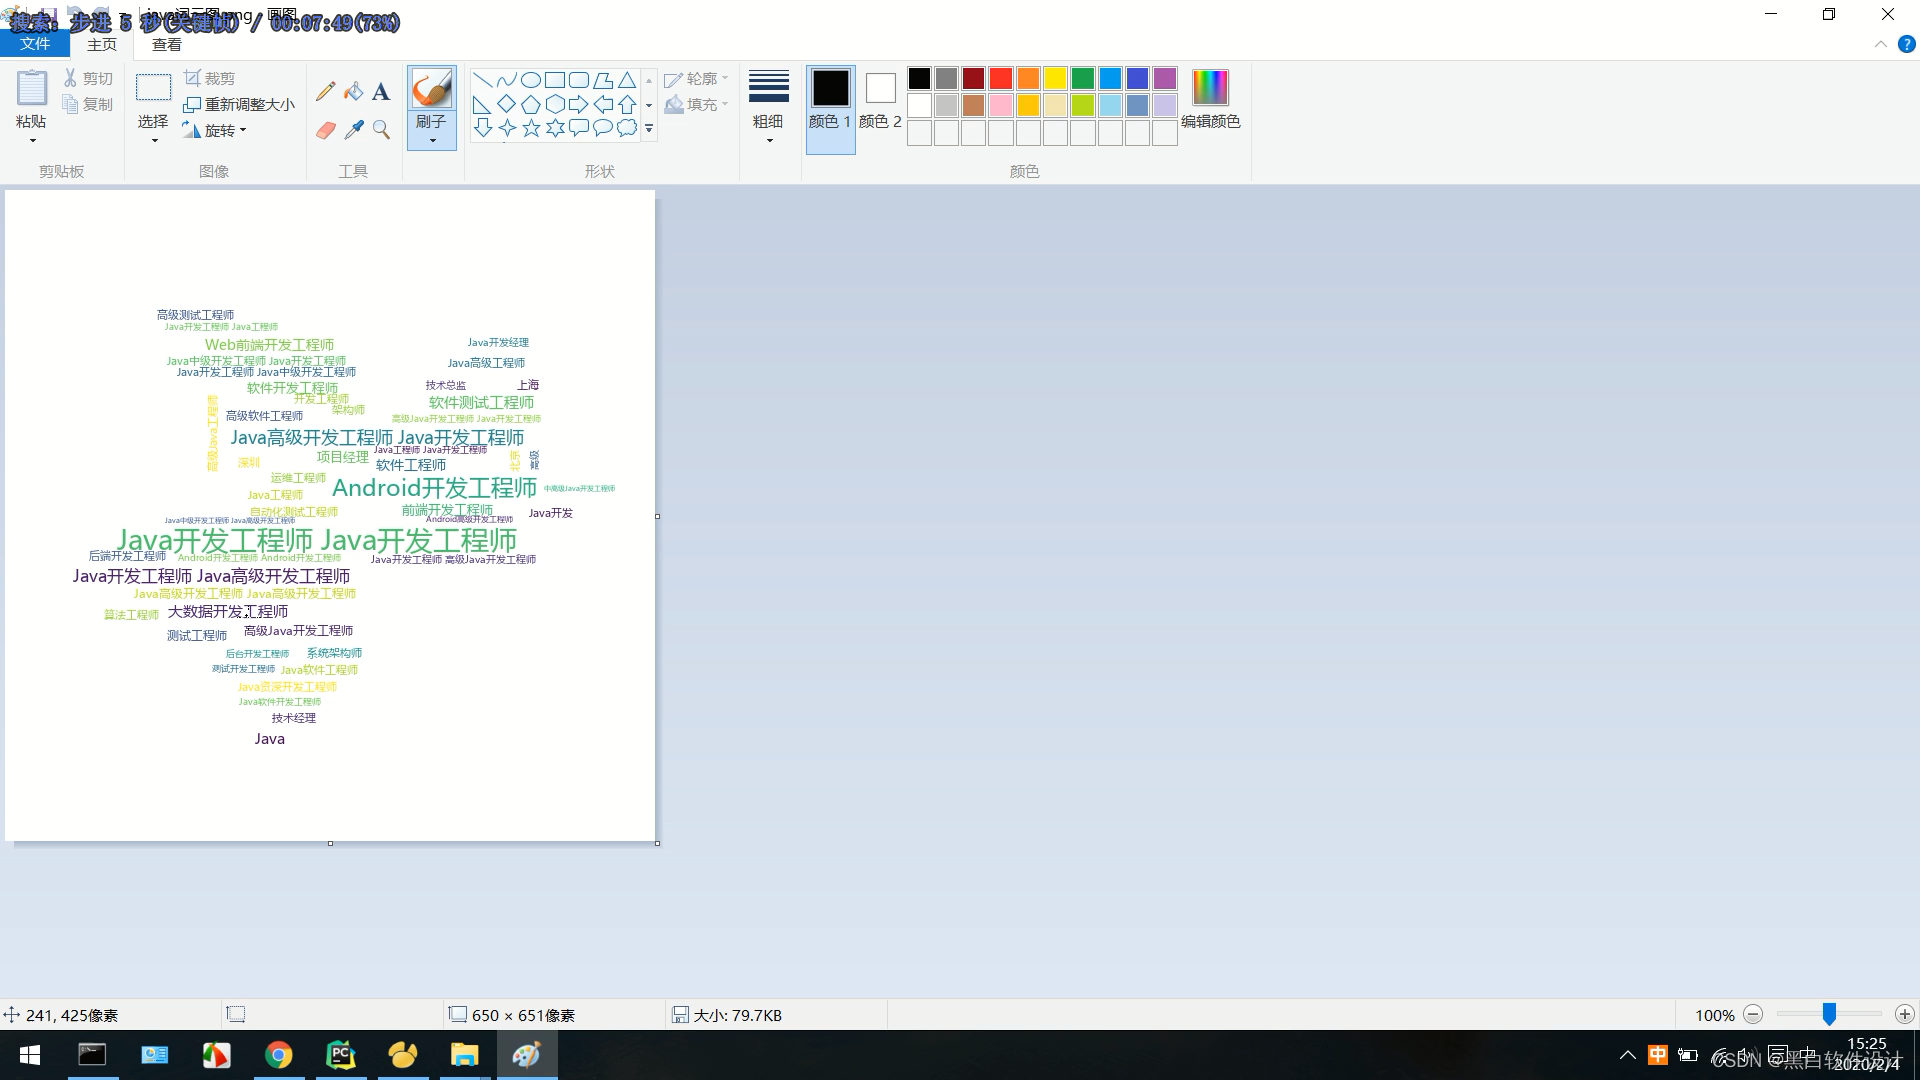Viewport: 1920px width, 1080px height.
Task: Select the Color picker eyedropper tool
Action: [x=353, y=130]
